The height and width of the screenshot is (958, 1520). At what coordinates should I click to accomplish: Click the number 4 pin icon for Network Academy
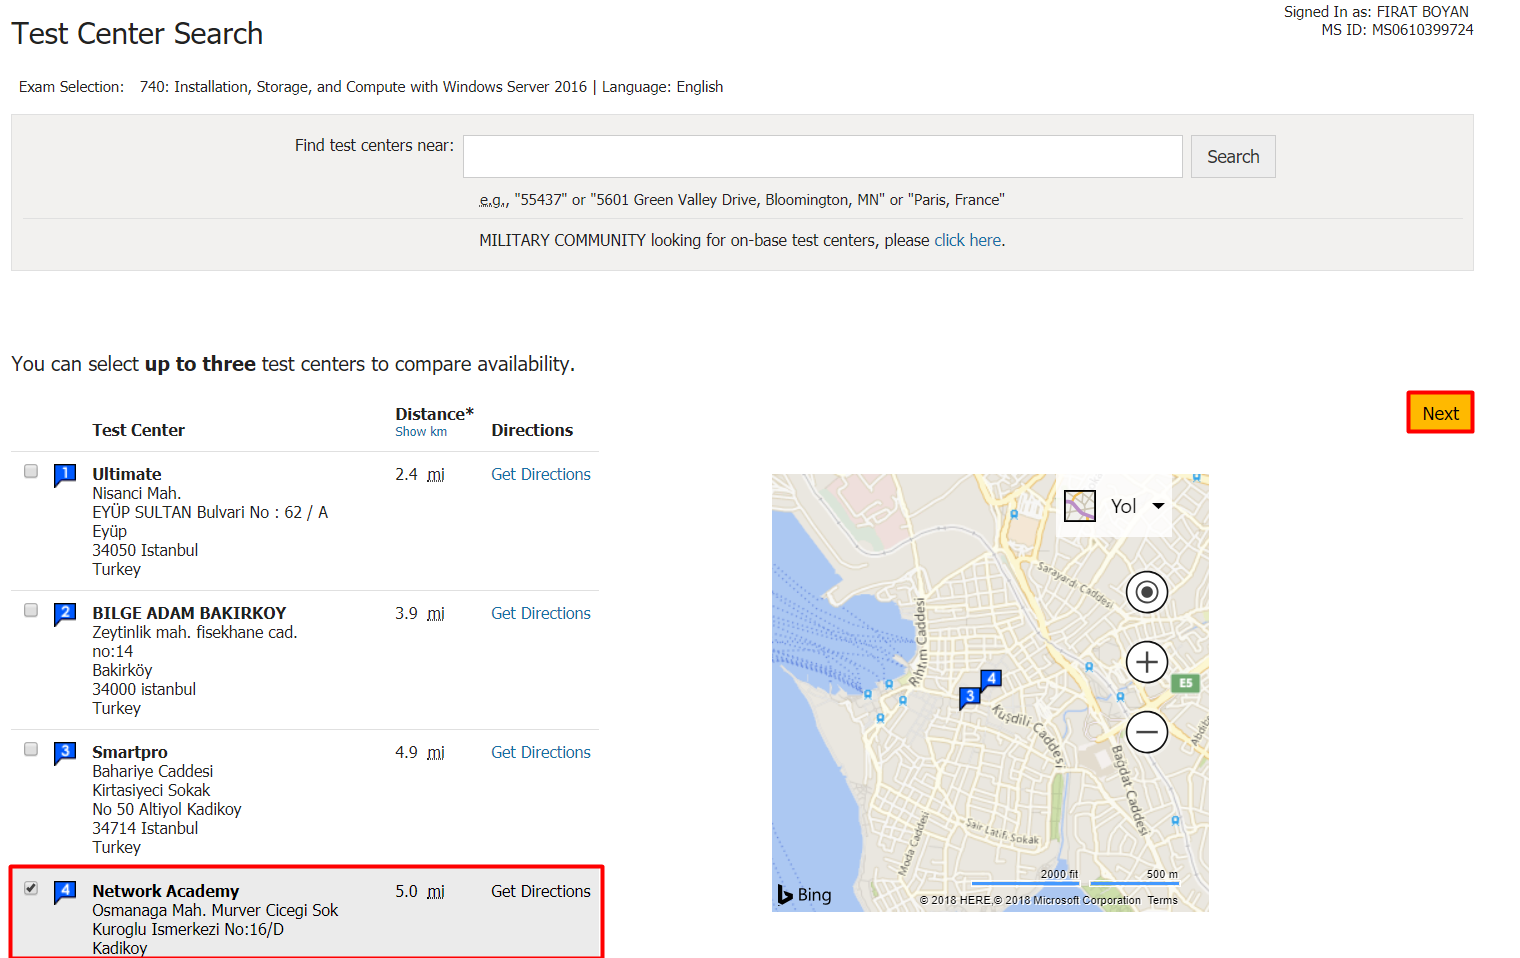pyautogui.click(x=65, y=891)
